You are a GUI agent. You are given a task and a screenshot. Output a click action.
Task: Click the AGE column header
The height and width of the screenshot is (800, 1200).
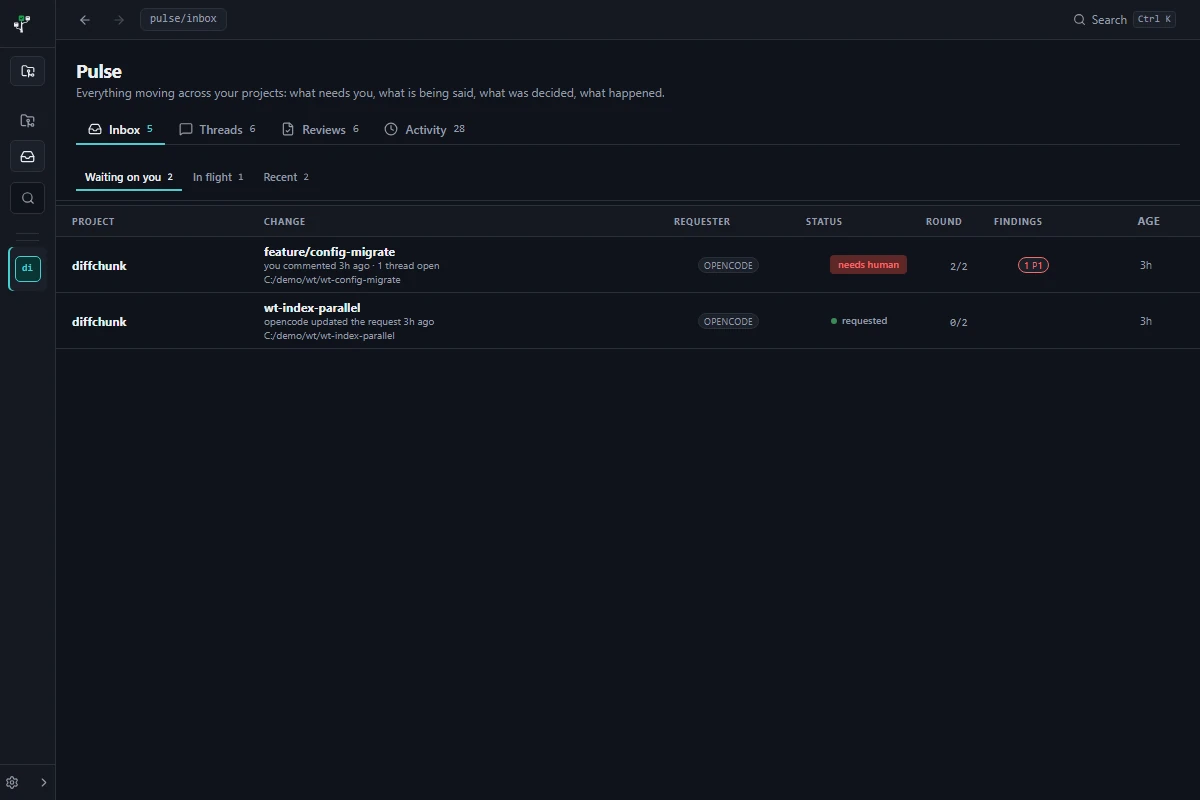point(1149,221)
